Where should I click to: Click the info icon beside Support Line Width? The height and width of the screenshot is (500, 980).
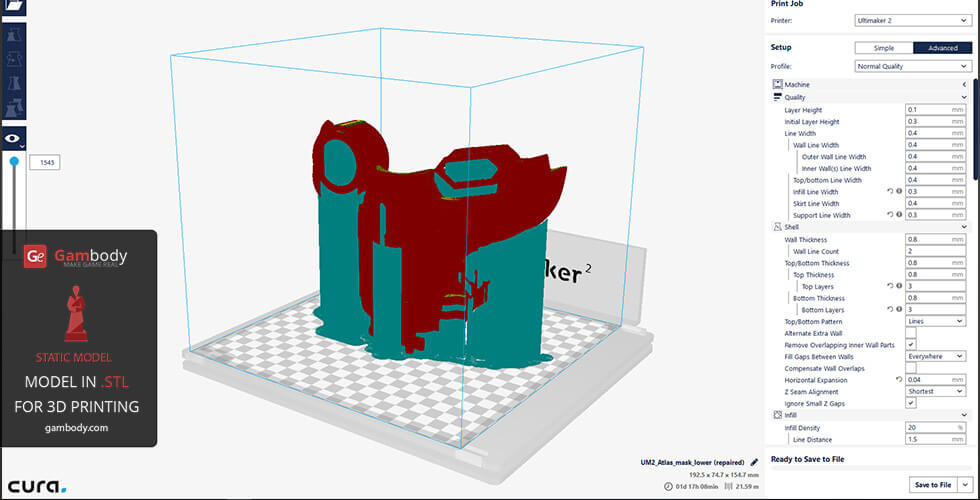[898, 215]
